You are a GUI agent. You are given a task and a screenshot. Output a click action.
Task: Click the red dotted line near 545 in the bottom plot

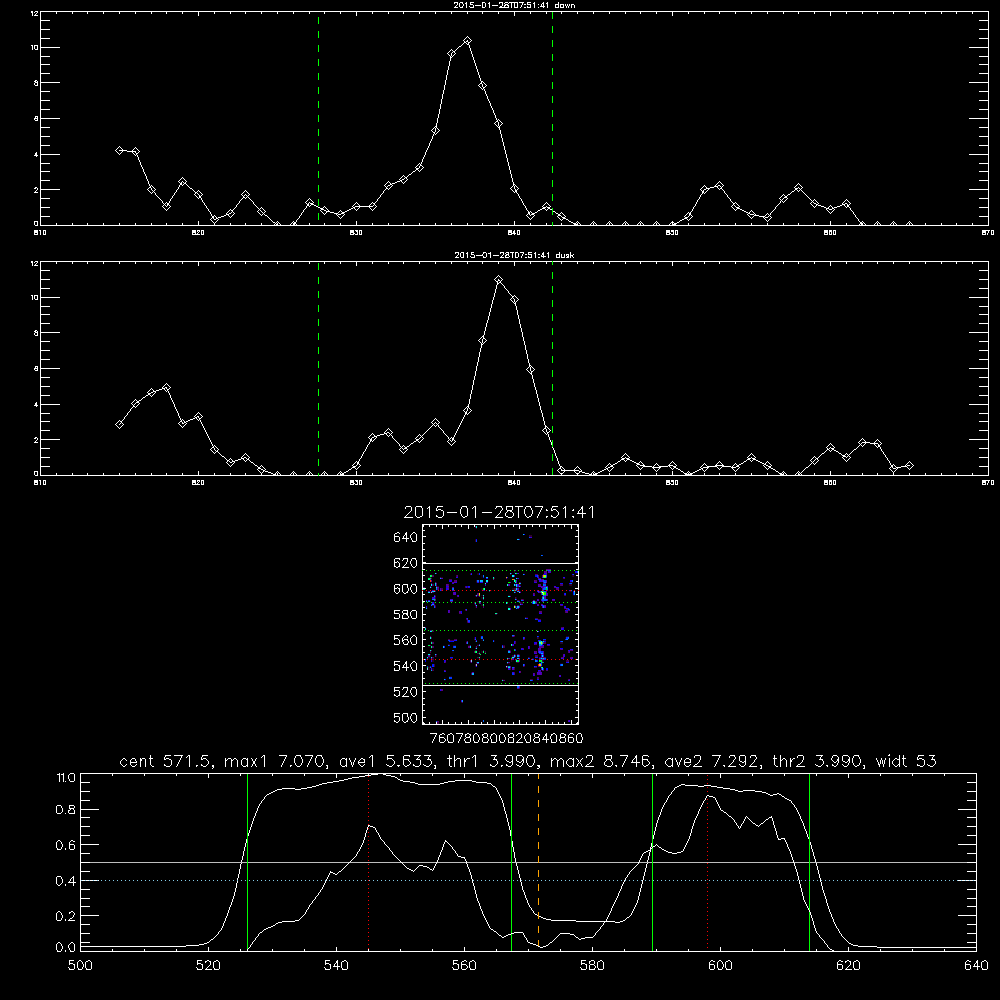(x=369, y=861)
